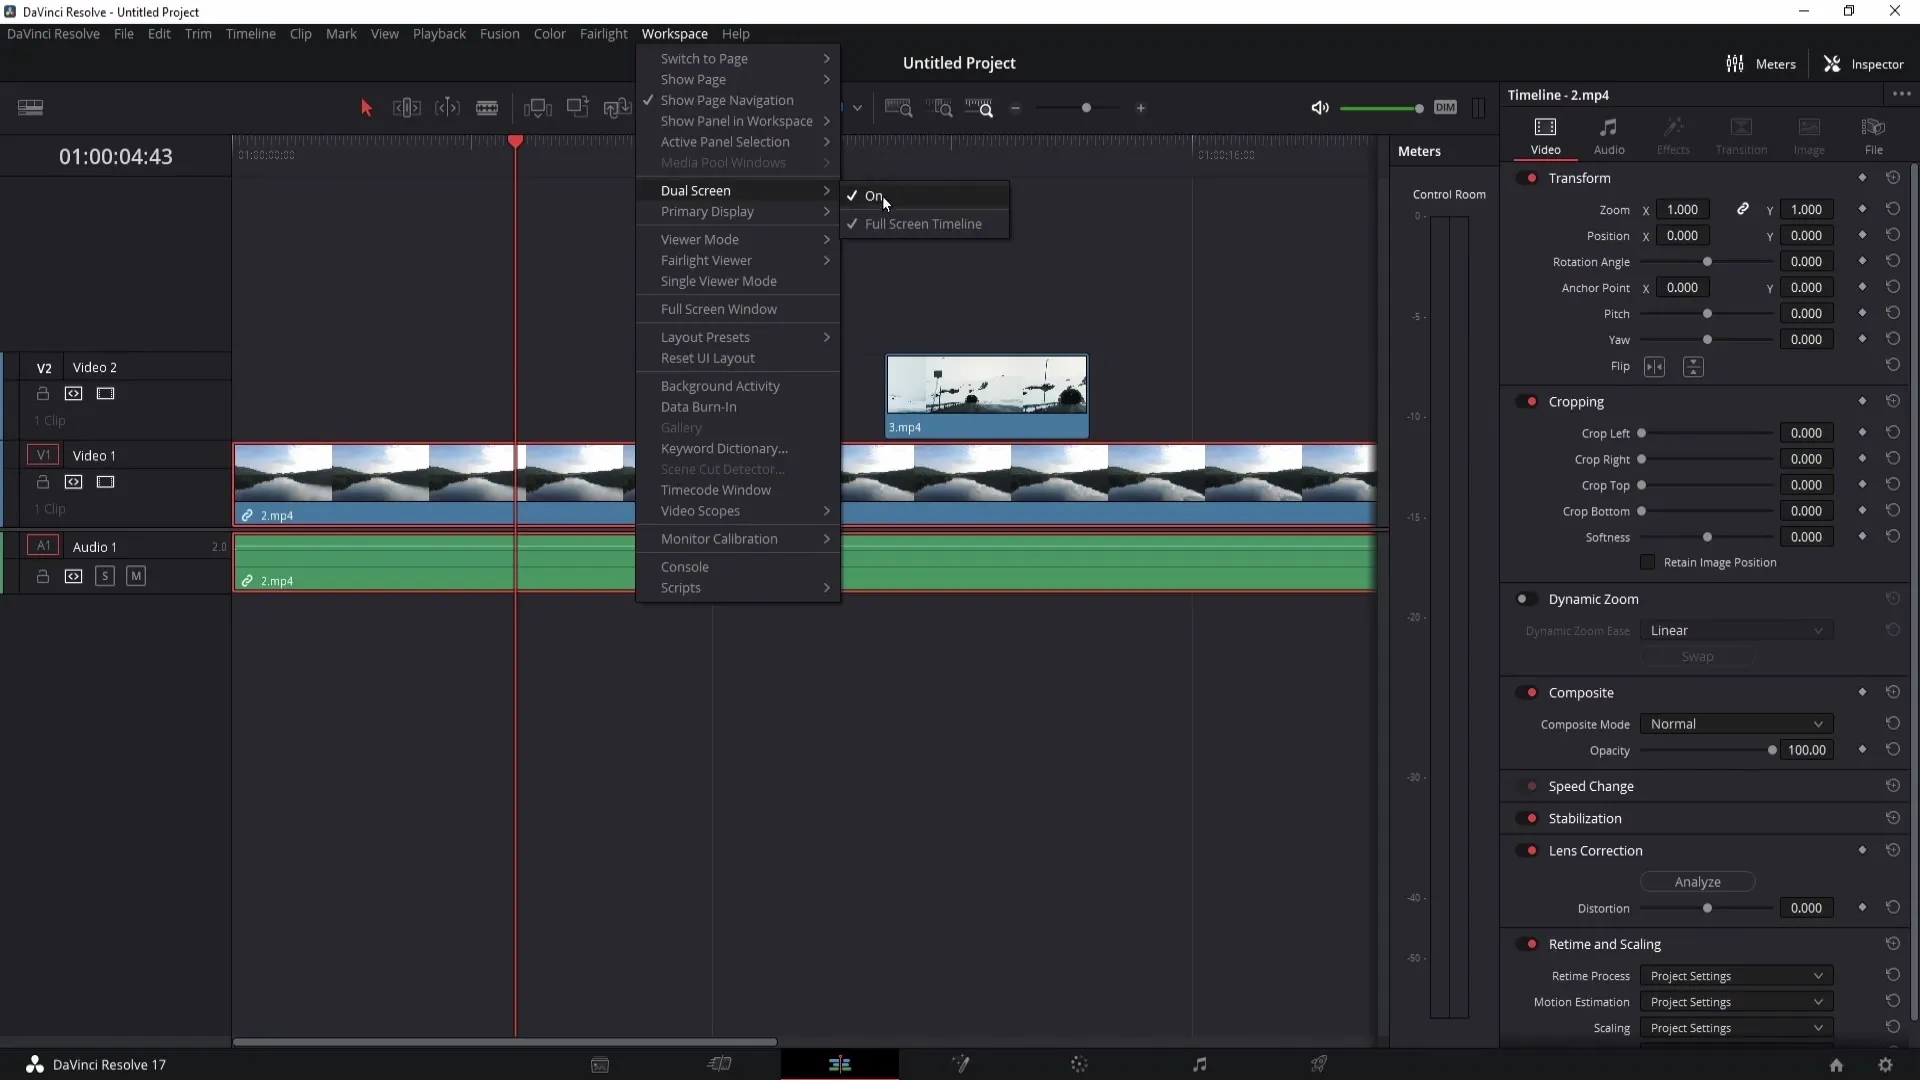Toggle the Cropping enable switch
The height and width of the screenshot is (1080, 1920).
tap(1527, 402)
